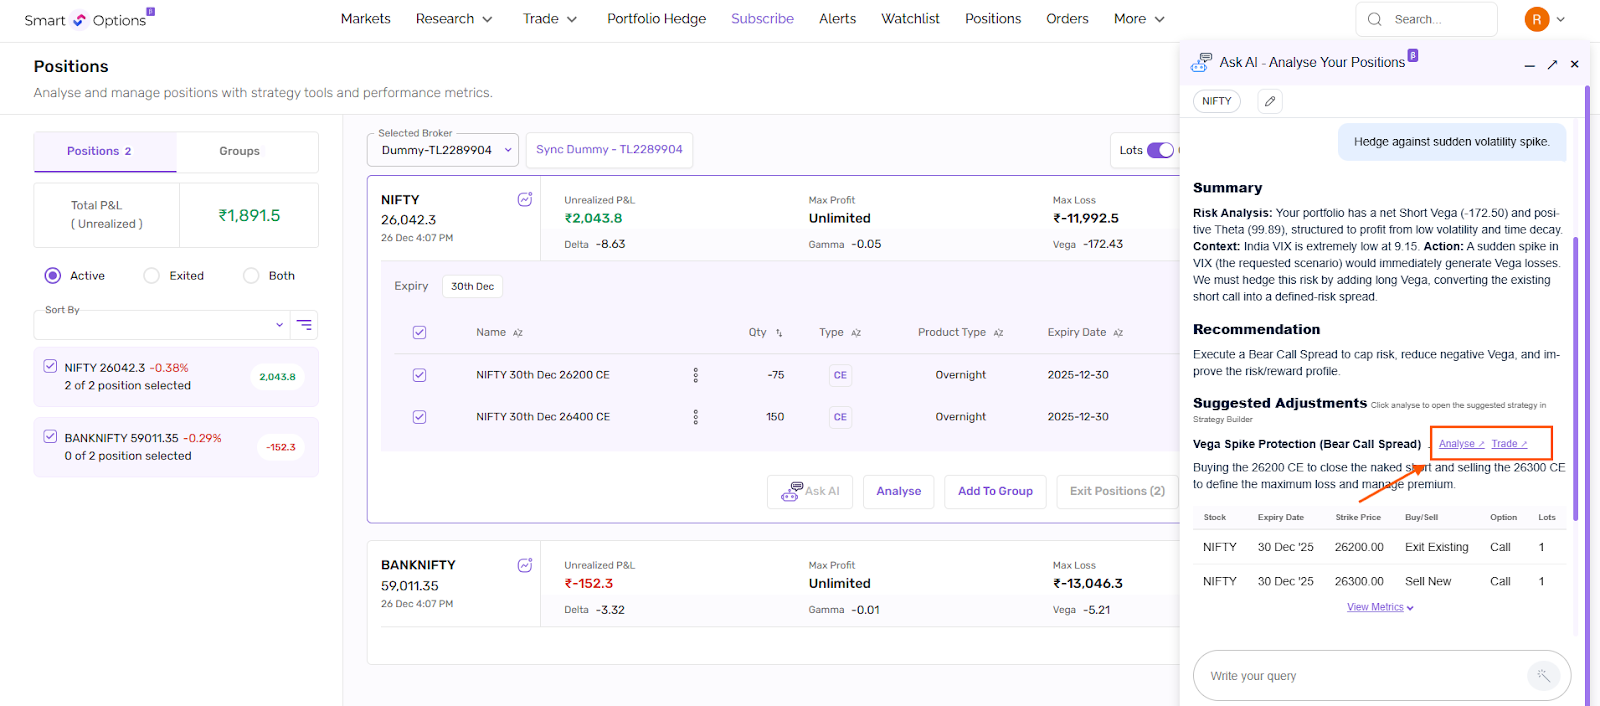Screen dimensions: 1600x706
Task: Expand the Ask AI panel to full size
Action: [1552, 64]
